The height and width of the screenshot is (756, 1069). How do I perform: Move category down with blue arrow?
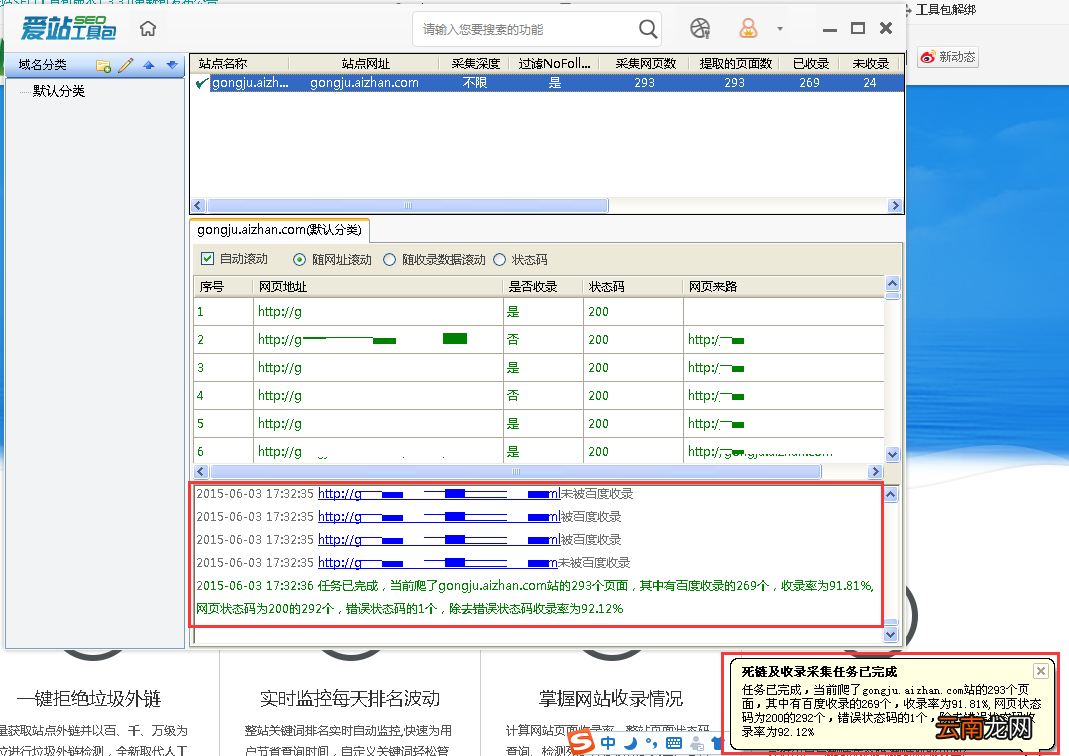coord(172,65)
